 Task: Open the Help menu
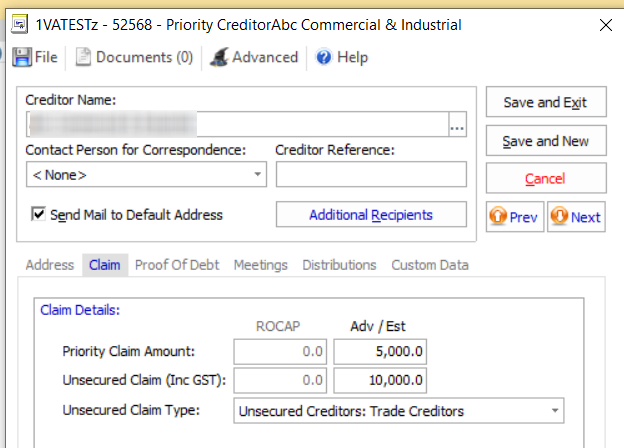(342, 58)
